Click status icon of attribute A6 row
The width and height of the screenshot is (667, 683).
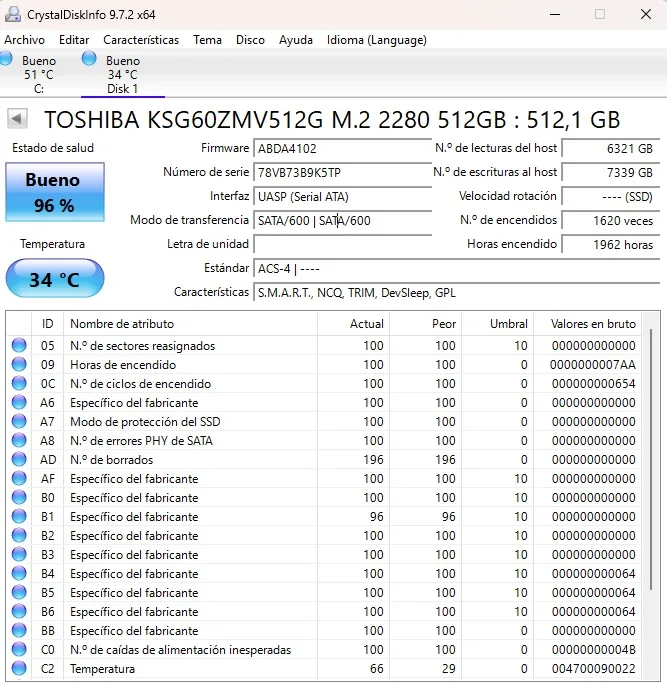[19, 402]
